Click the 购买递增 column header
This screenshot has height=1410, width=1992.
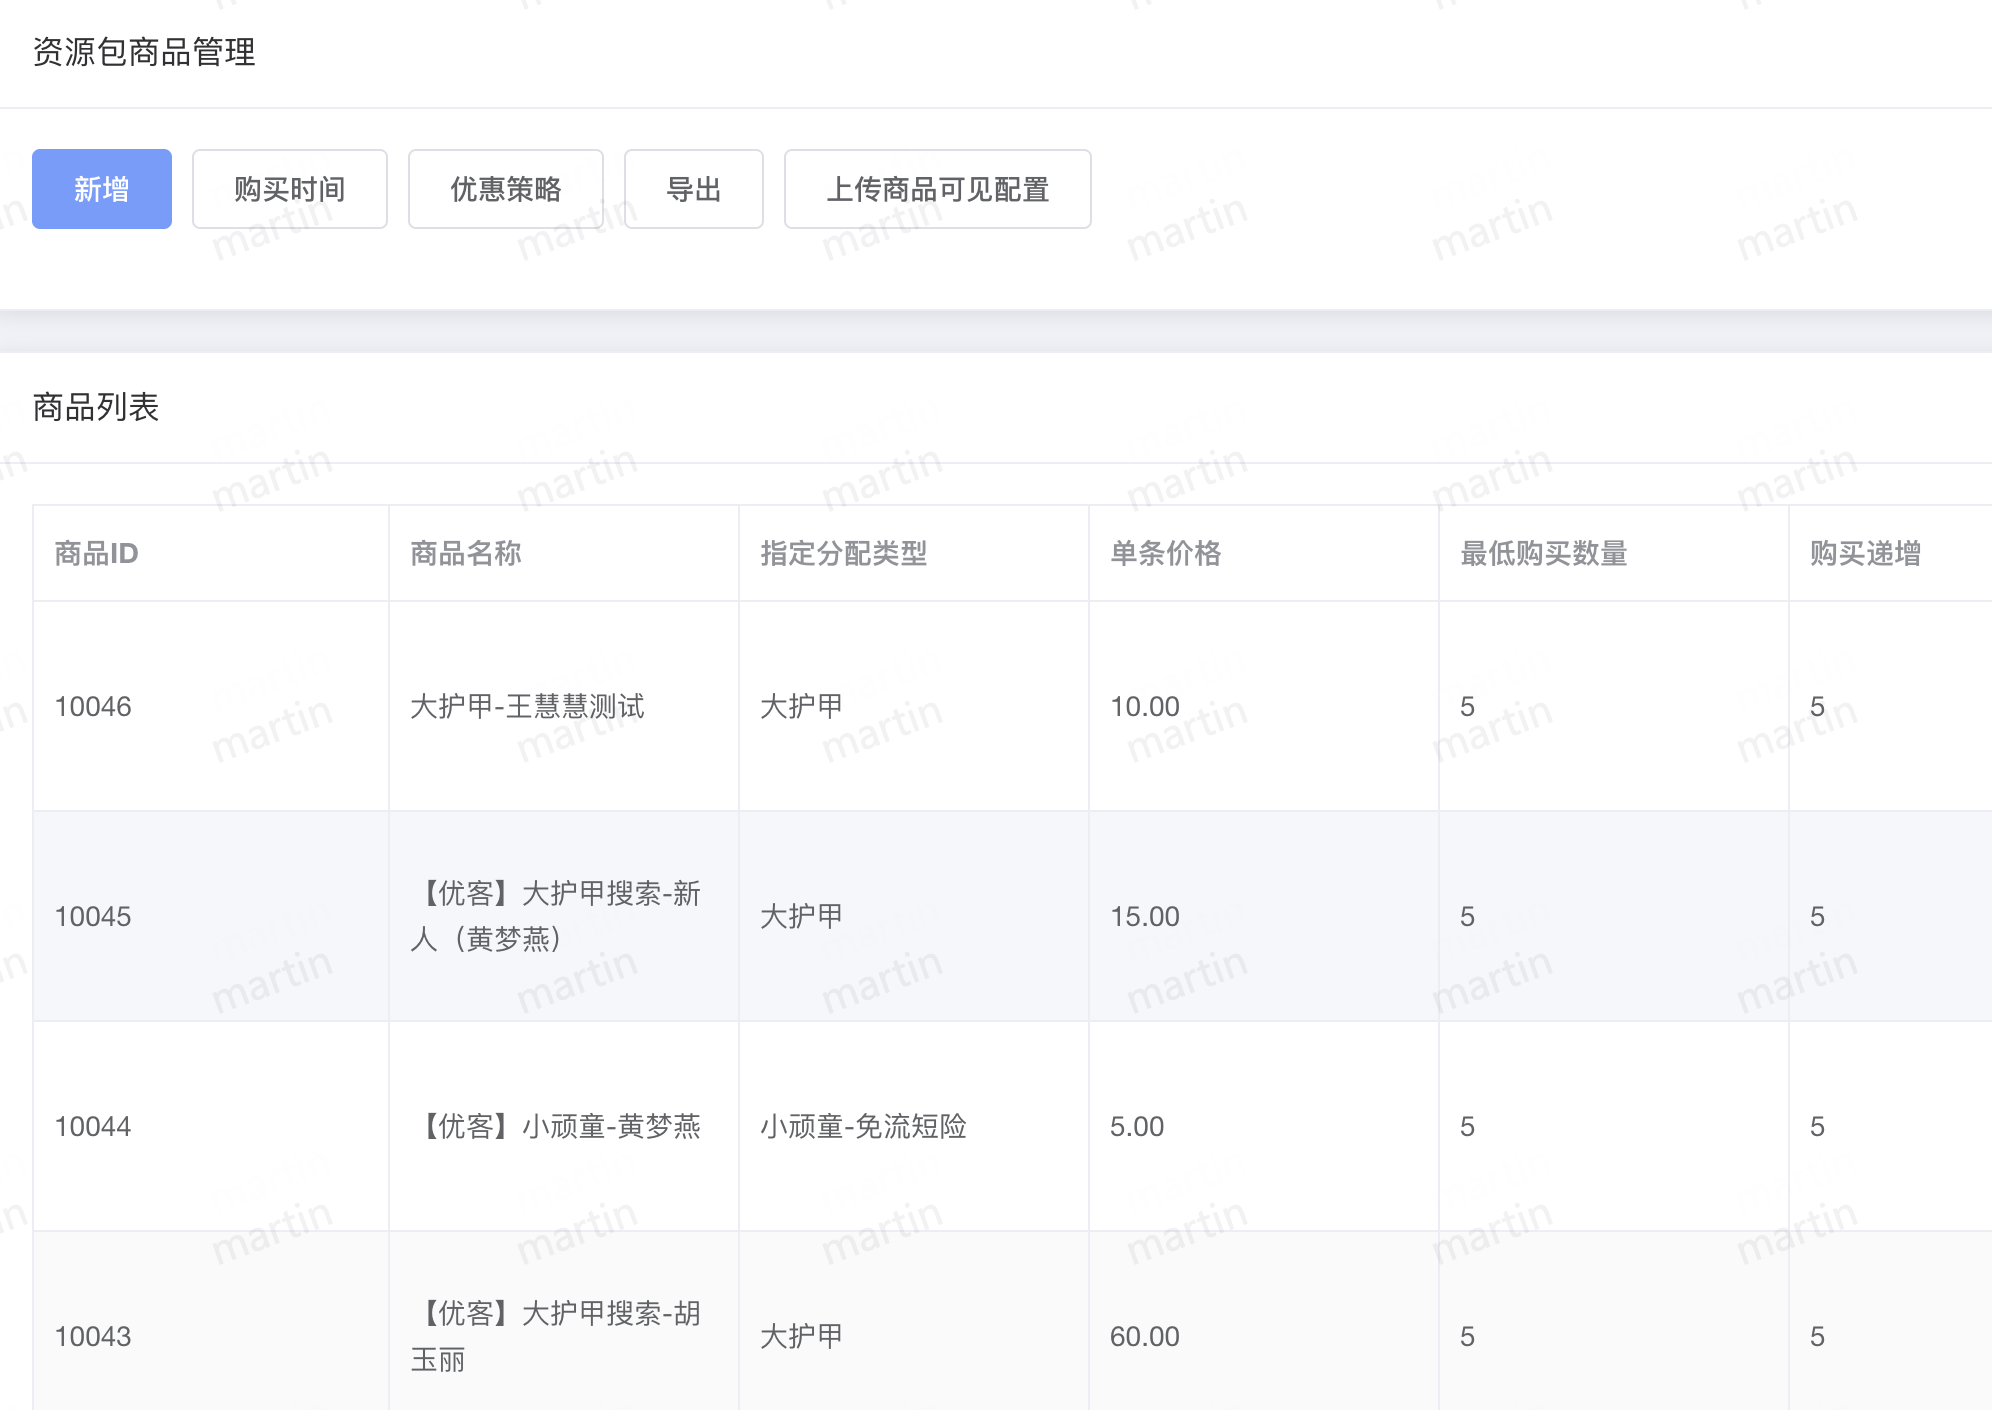[1865, 553]
